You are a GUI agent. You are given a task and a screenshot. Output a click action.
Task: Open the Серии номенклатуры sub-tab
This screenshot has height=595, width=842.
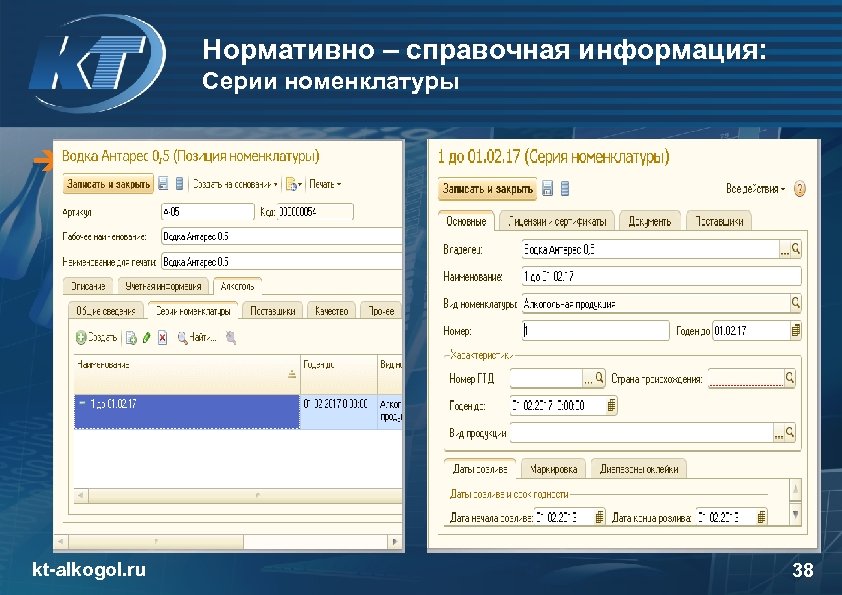pos(193,311)
